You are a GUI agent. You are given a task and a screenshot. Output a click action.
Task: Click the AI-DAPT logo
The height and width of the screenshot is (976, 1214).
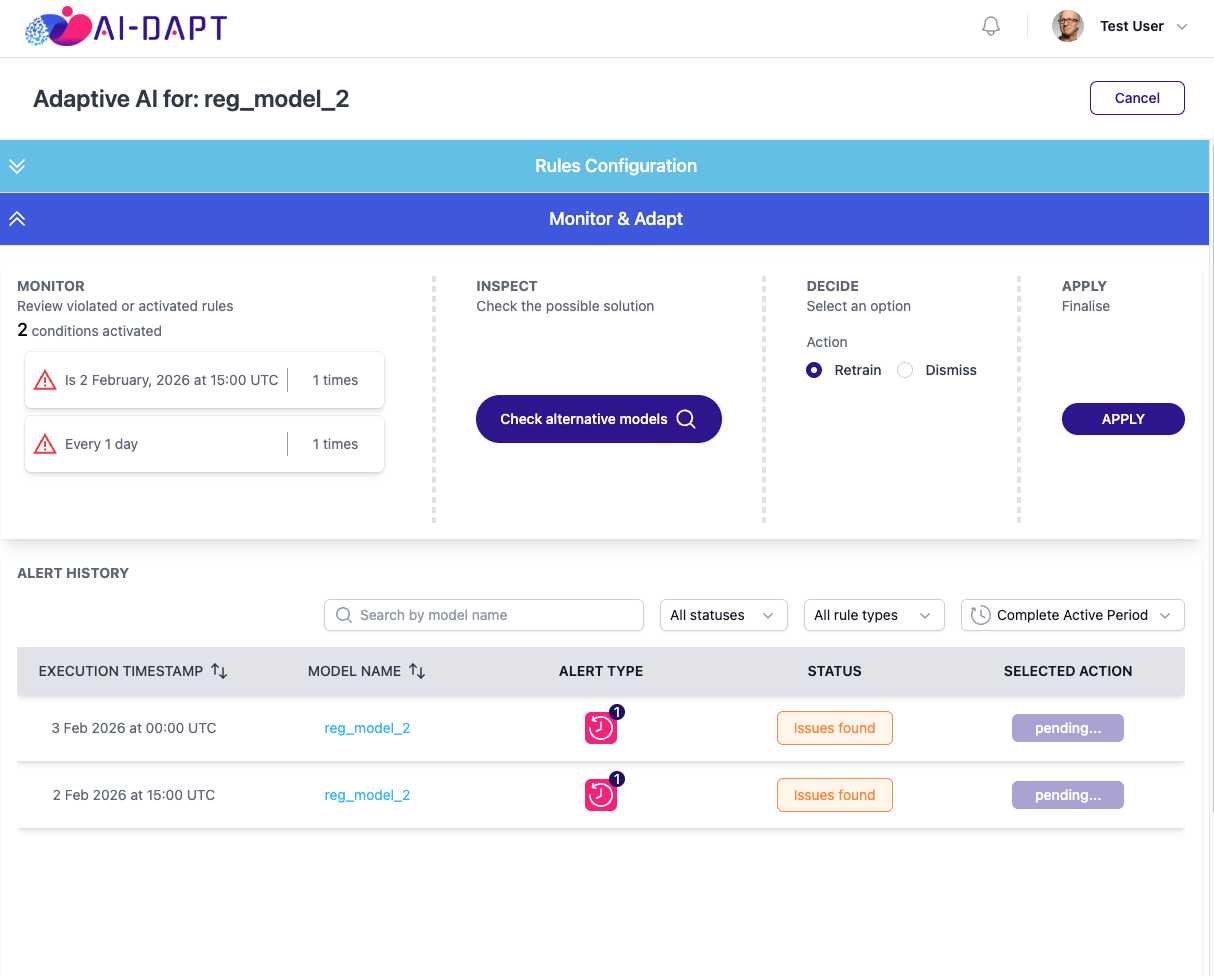tap(126, 27)
